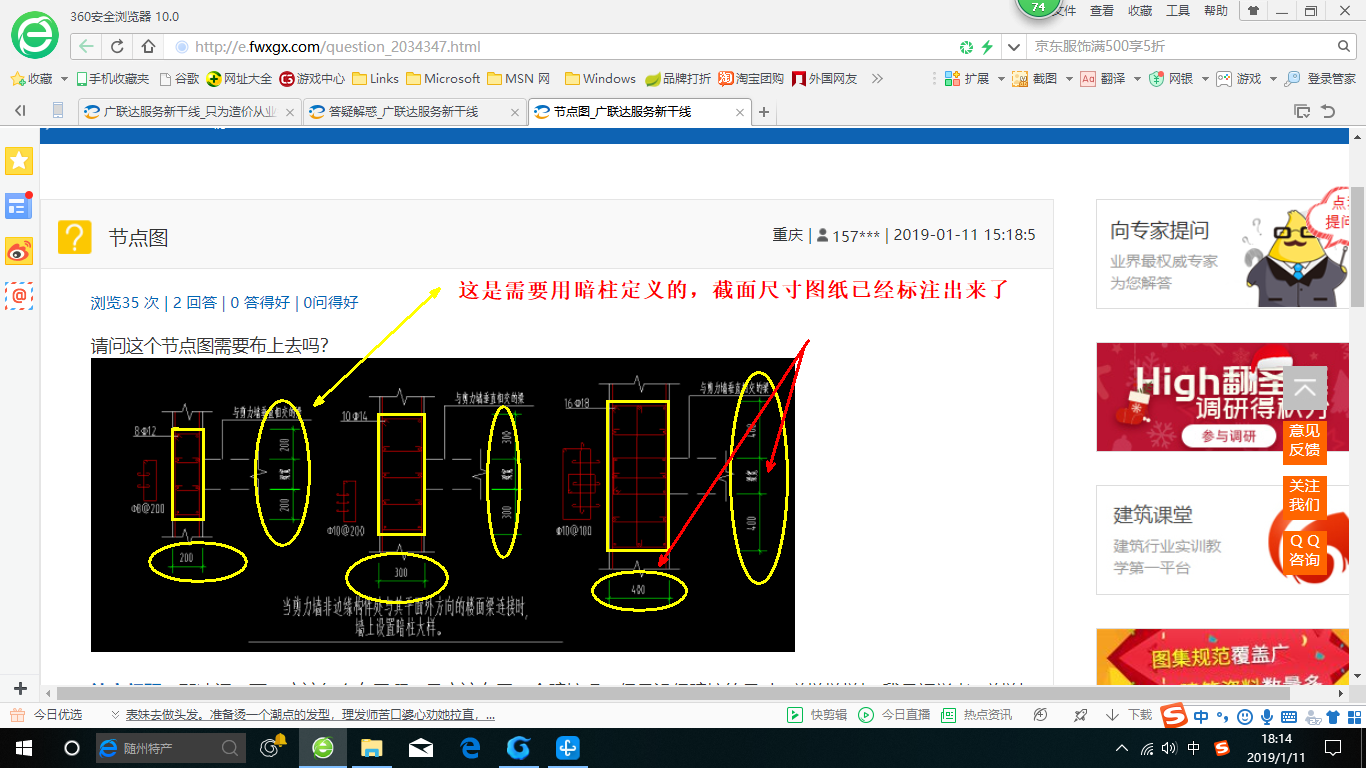Open the 网银 banking tool

pos(1171,78)
